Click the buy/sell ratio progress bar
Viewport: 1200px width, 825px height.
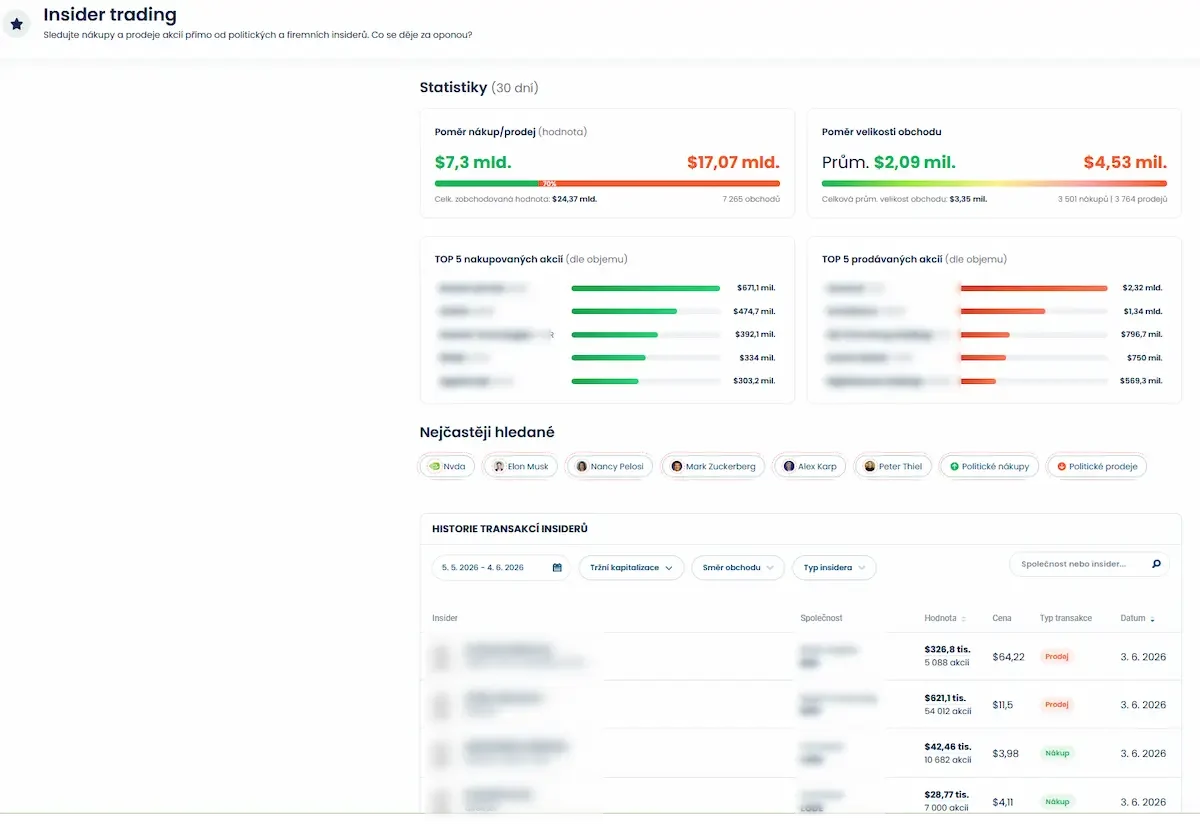pyautogui.click(x=607, y=183)
